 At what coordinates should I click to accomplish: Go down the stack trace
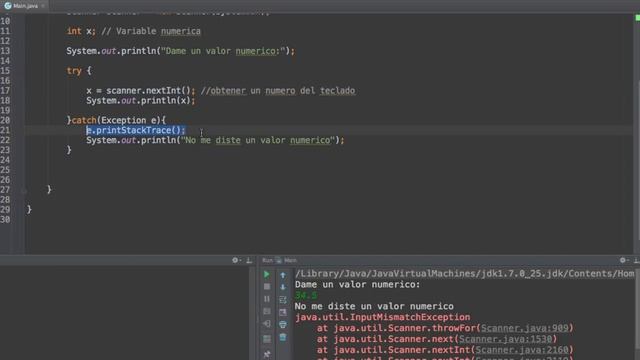(283, 287)
